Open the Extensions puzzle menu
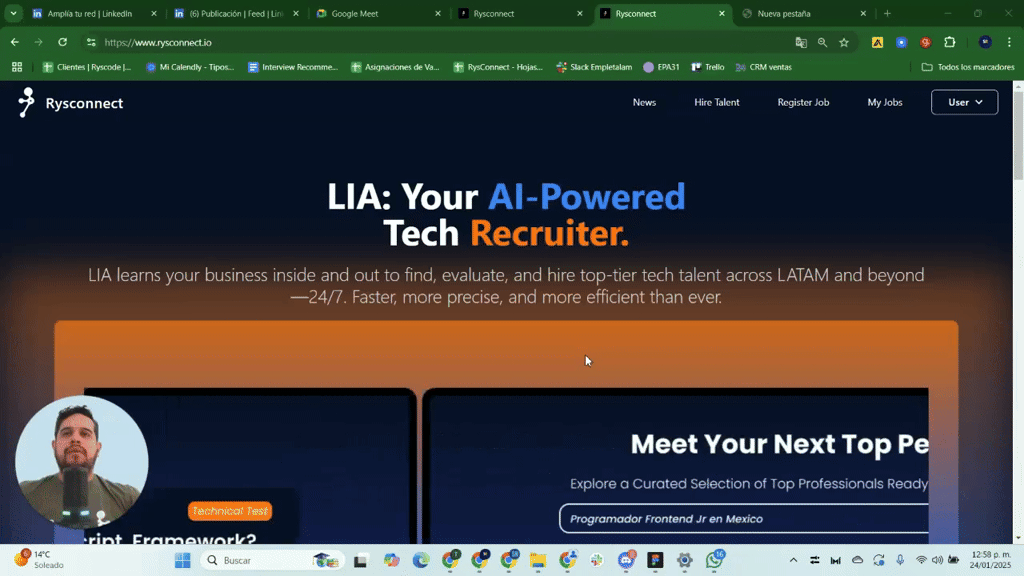The image size is (1024, 576). 950,42
